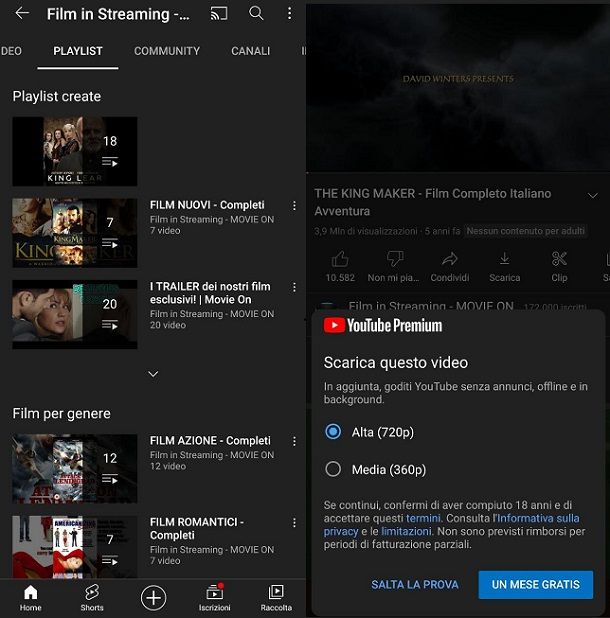Open the King Lear playlist thumbnail
This screenshot has height=618, width=610.
click(74, 151)
